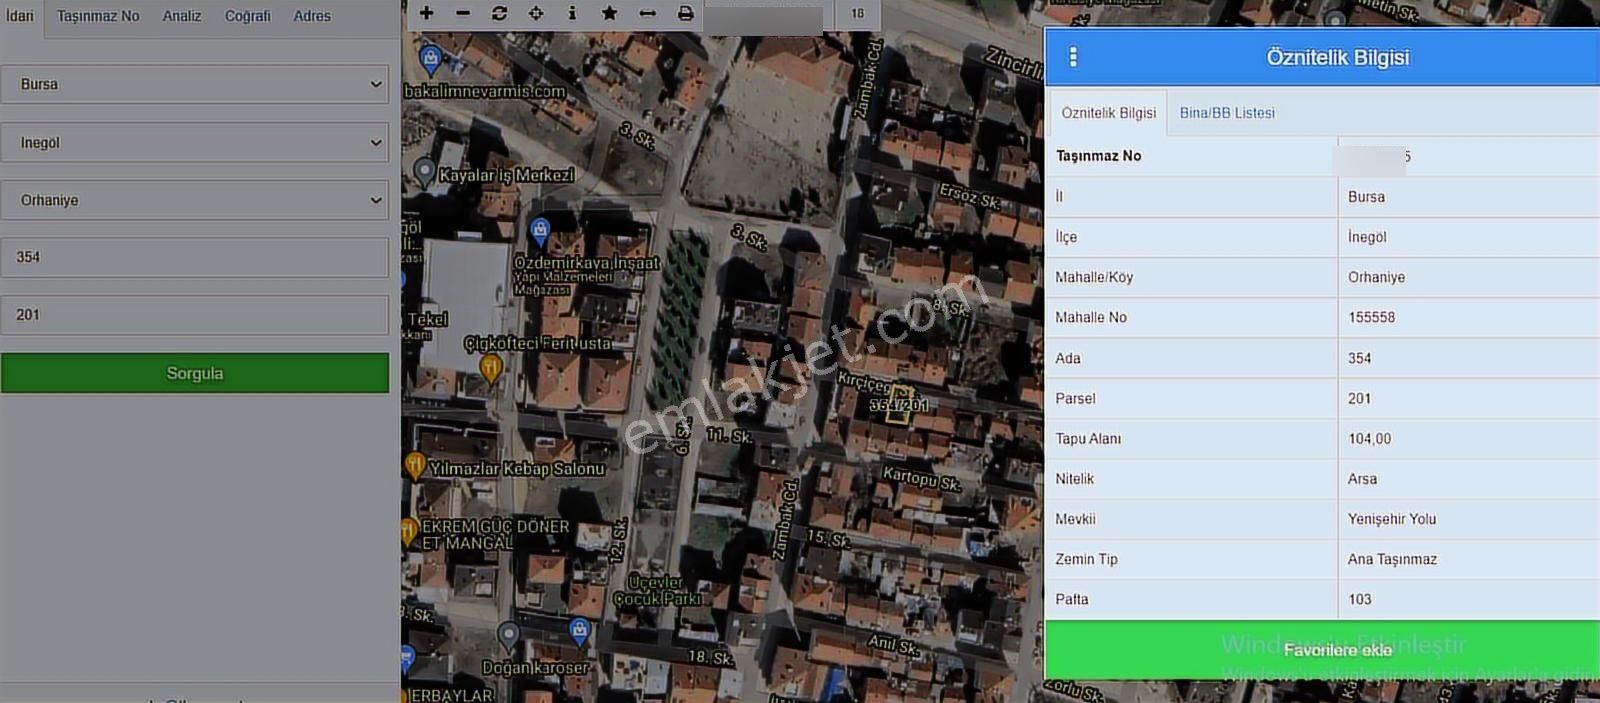Expand the Orhaniye neighborhood dropdown
The image size is (1600, 703).
[x=195, y=200]
